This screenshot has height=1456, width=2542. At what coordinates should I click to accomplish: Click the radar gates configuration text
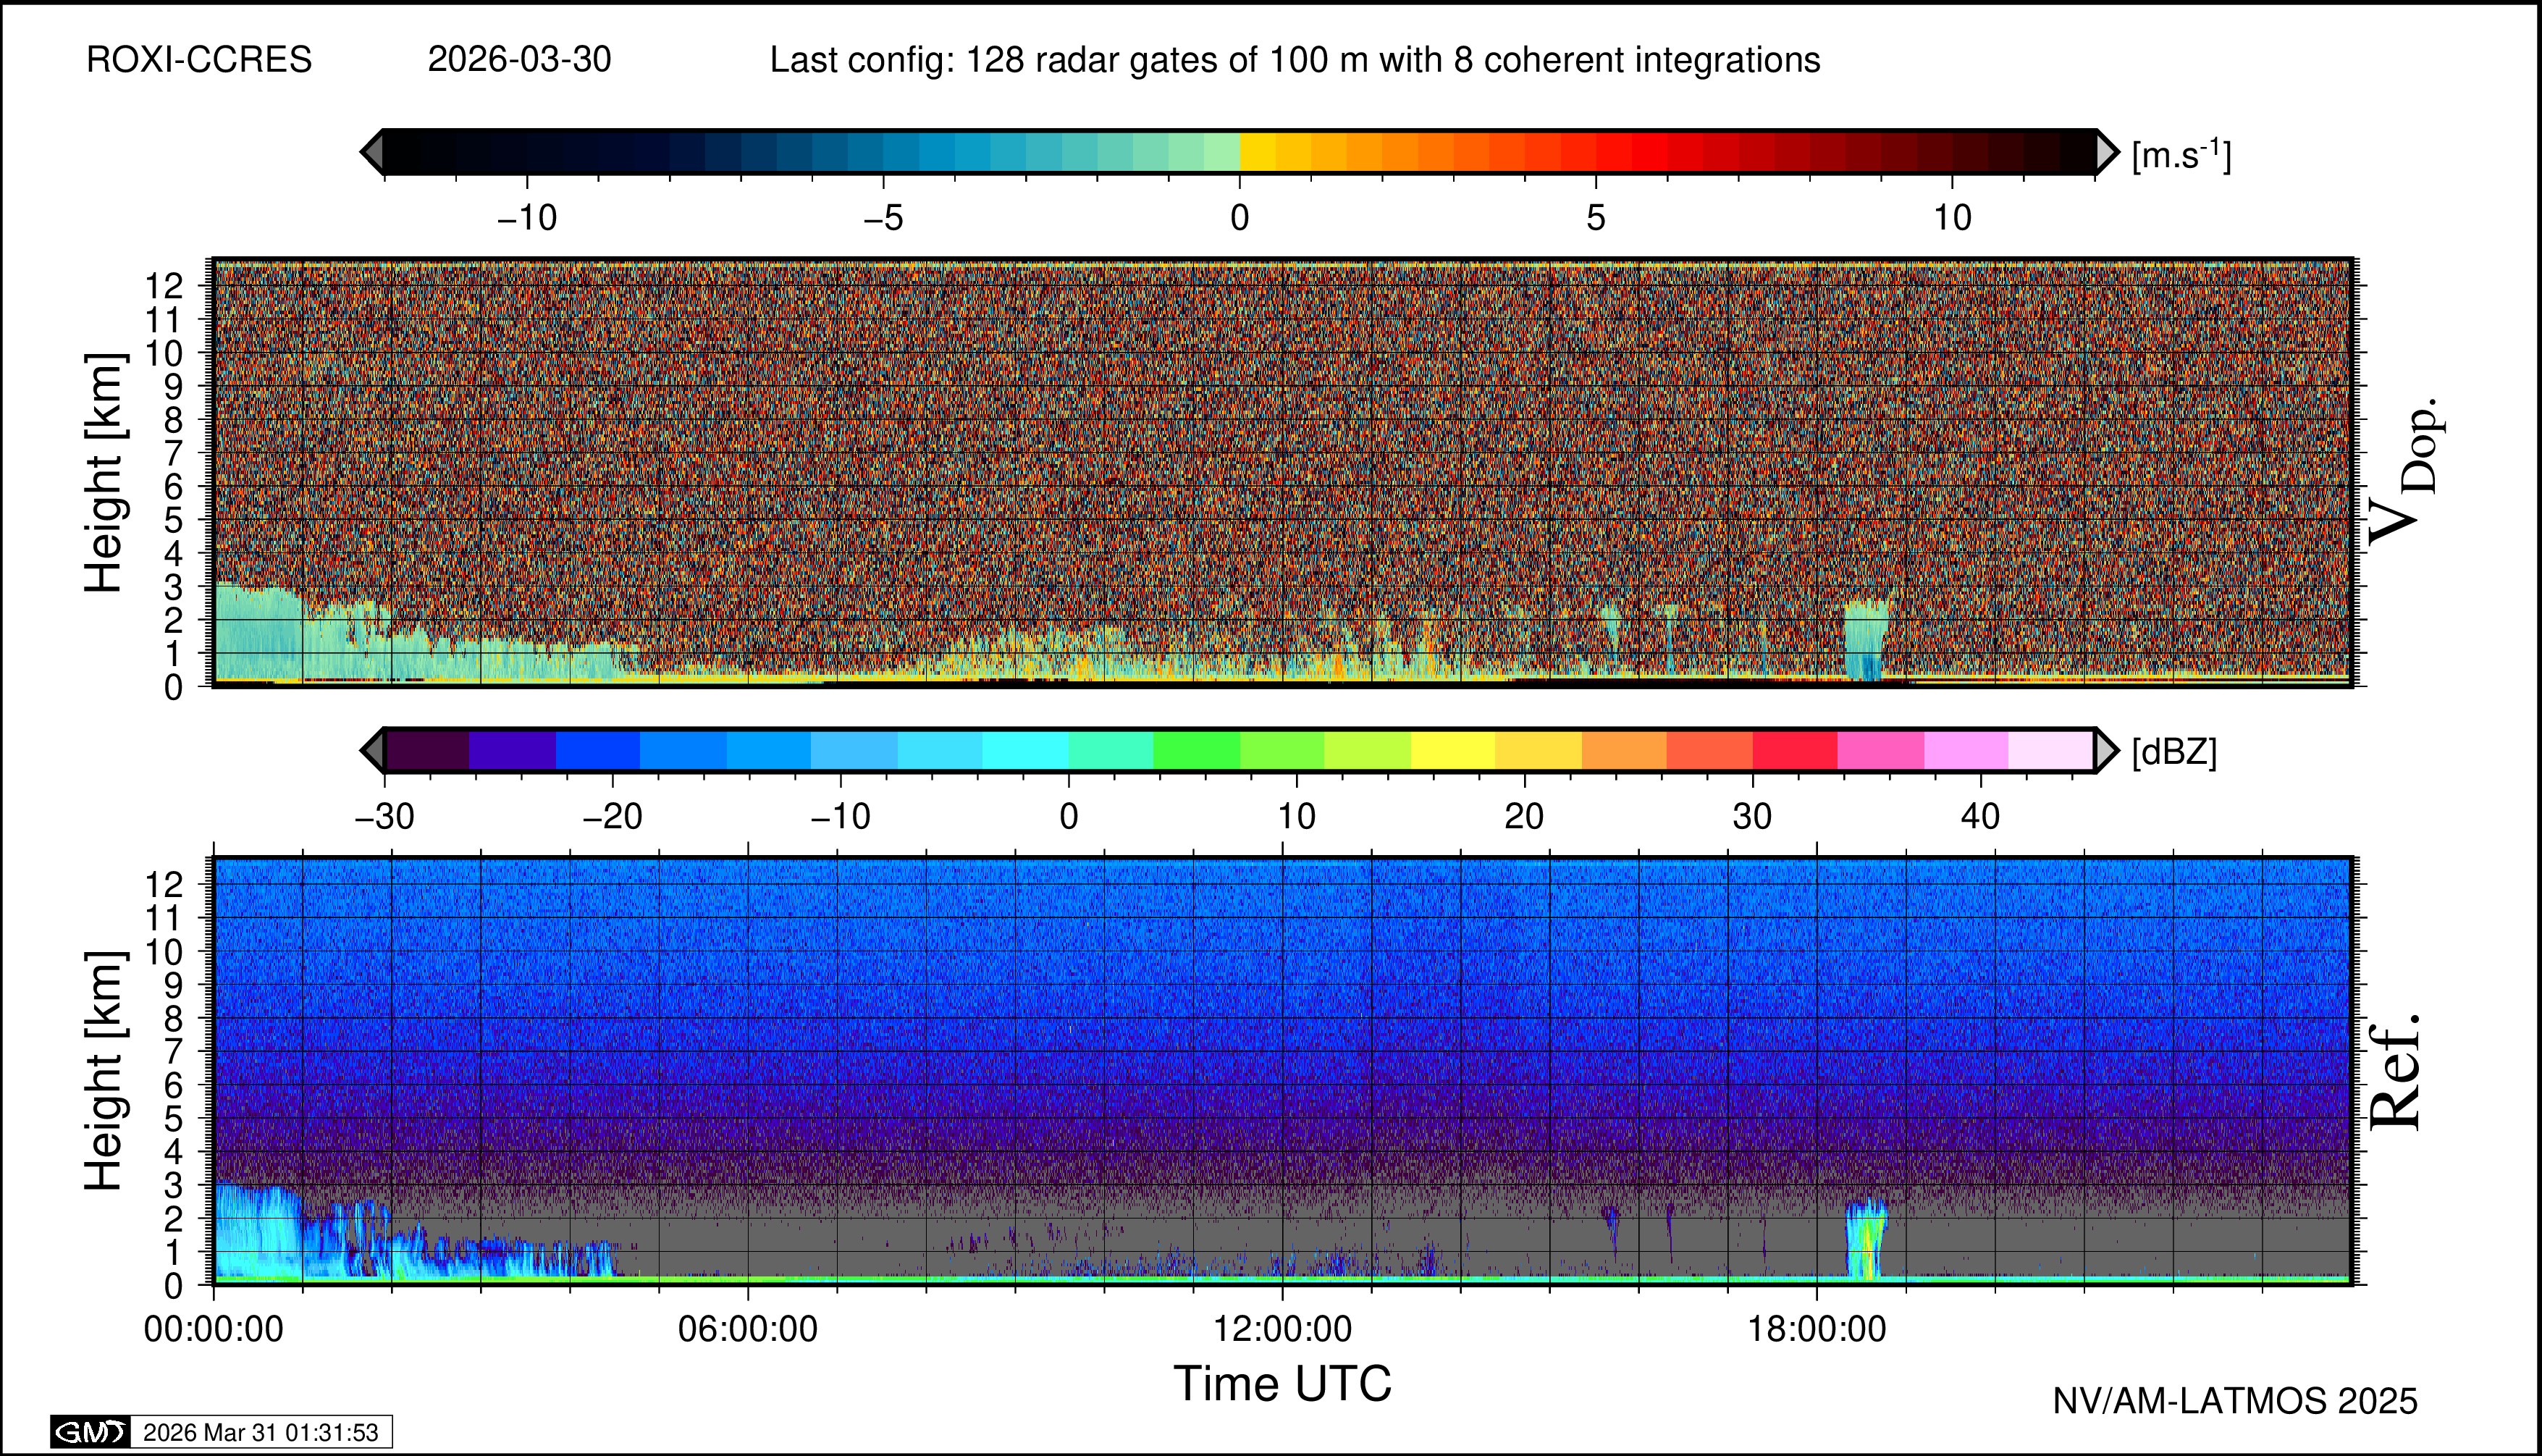coord(1294,60)
